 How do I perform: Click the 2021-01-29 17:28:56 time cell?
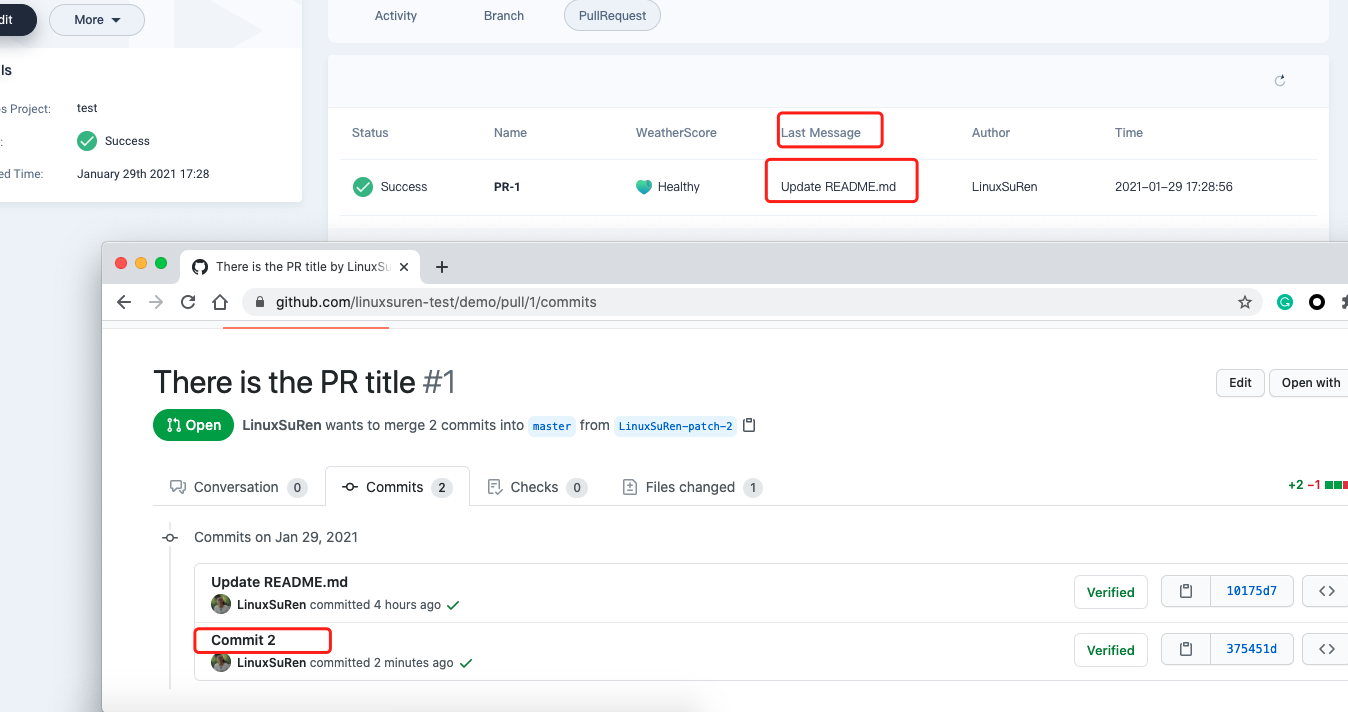(x=1174, y=187)
